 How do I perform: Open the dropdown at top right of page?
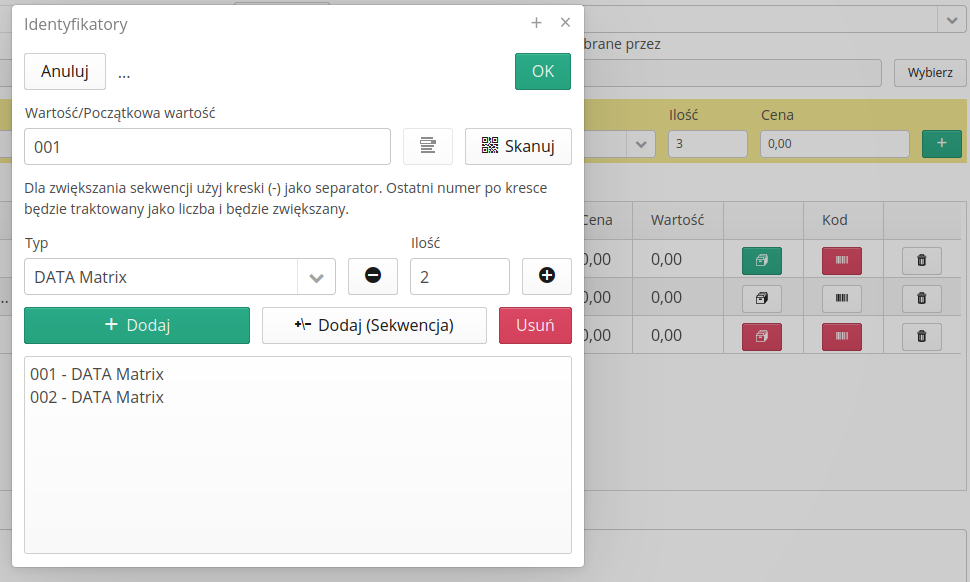(948, 19)
